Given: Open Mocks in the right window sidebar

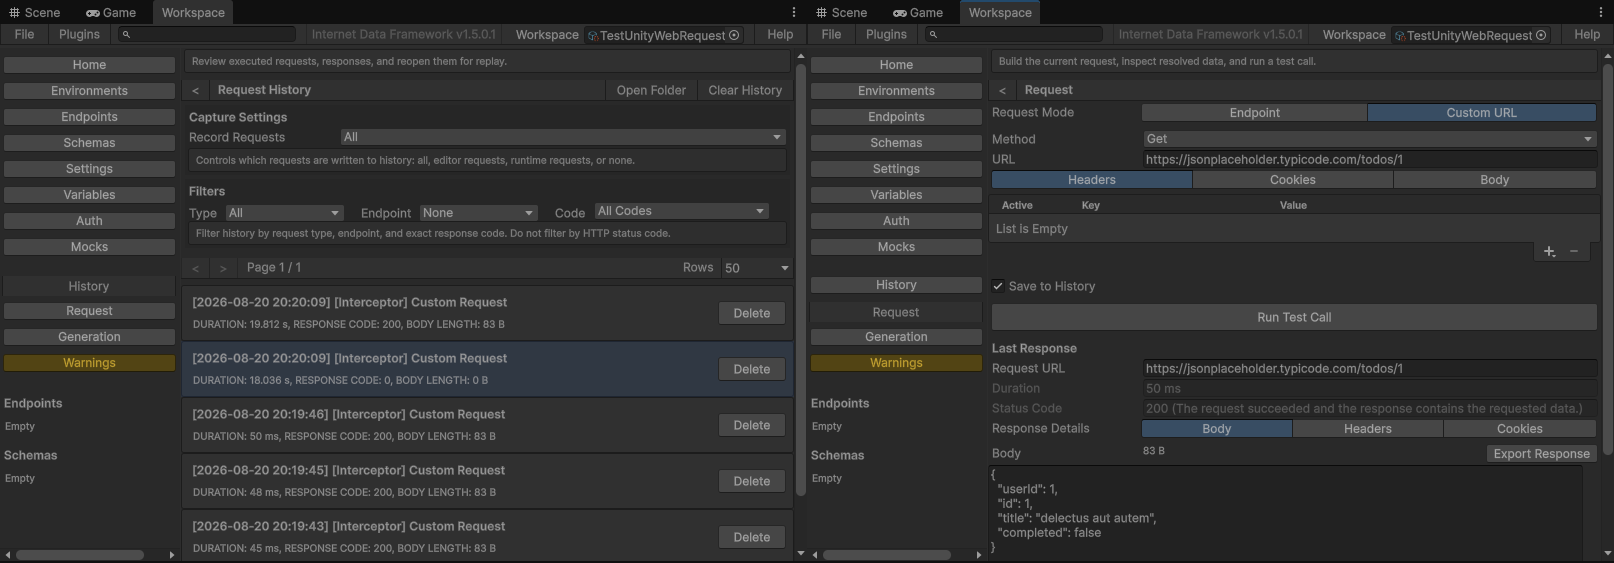Looking at the screenshot, I should click(896, 247).
